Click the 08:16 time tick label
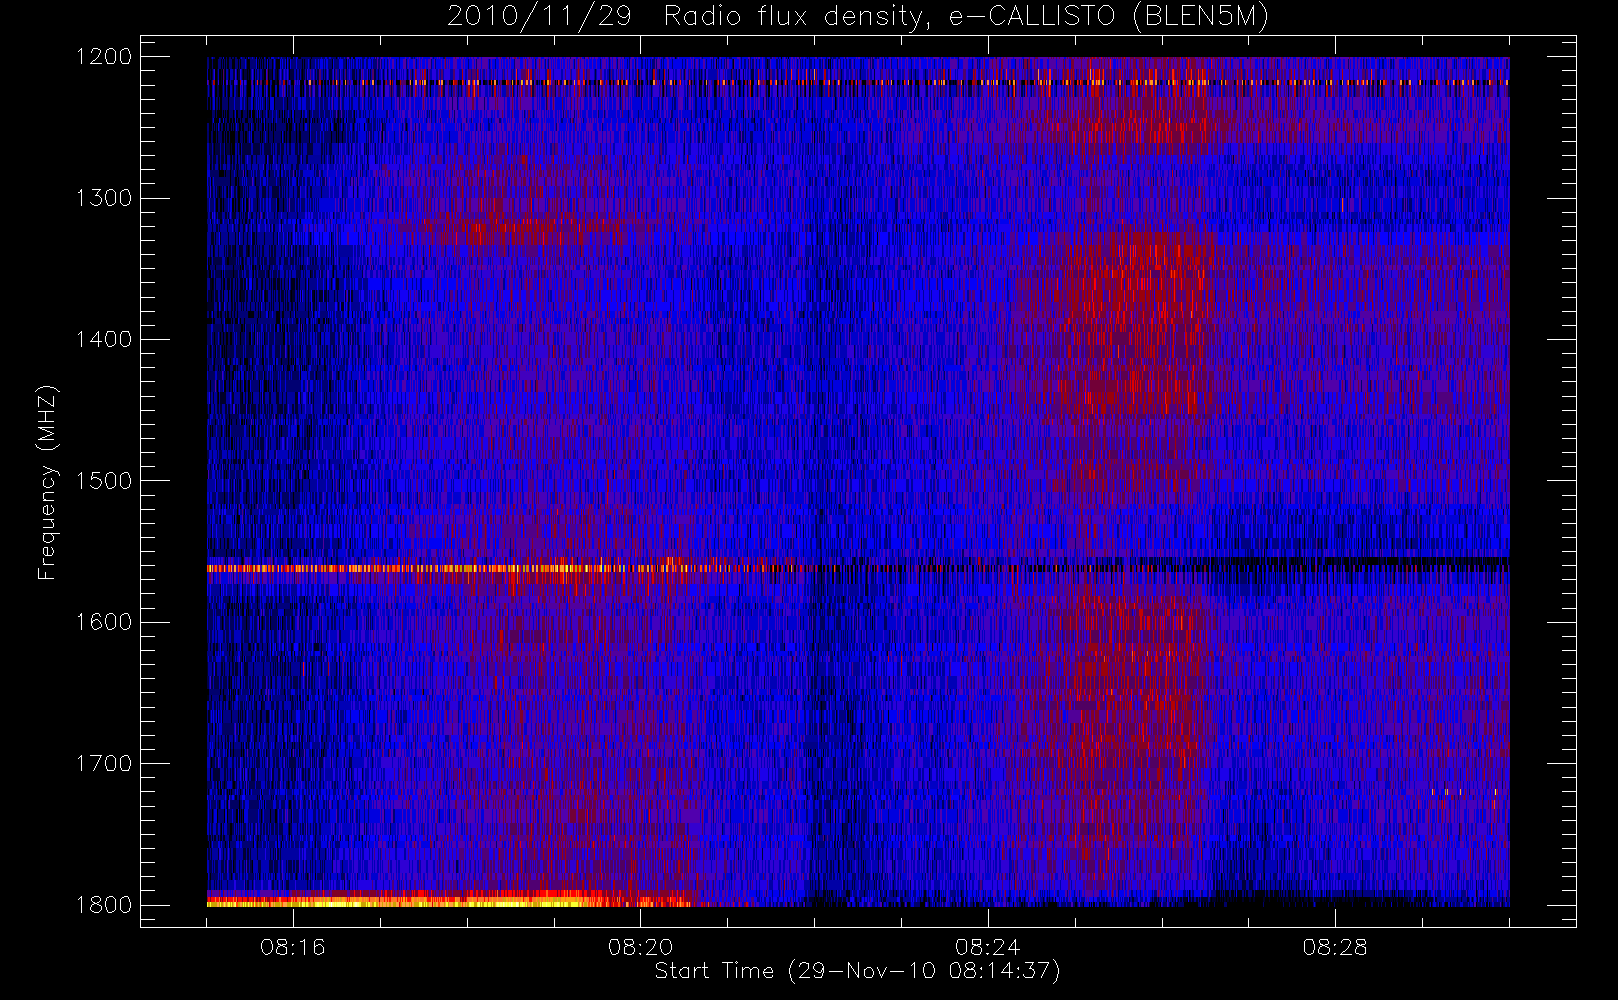The image size is (1618, 1000). 293,947
